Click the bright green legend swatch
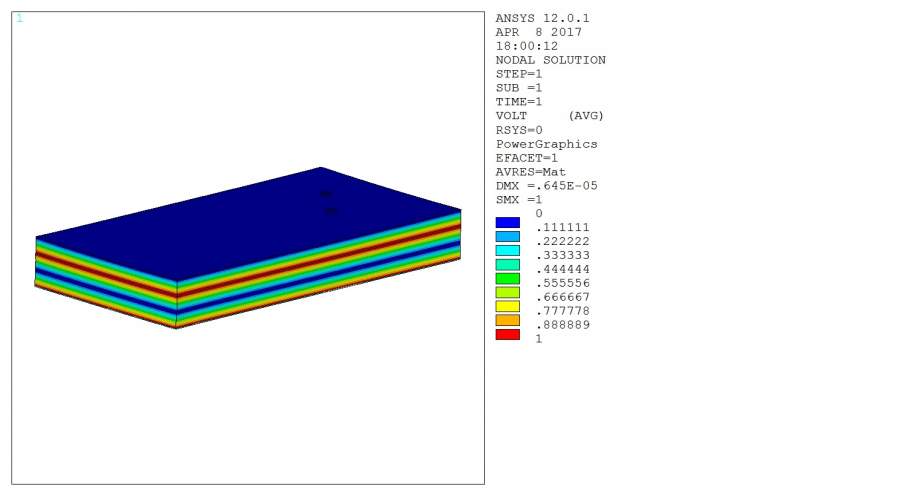Image resolution: width=900 pixels, height=496 pixels. [x=507, y=278]
